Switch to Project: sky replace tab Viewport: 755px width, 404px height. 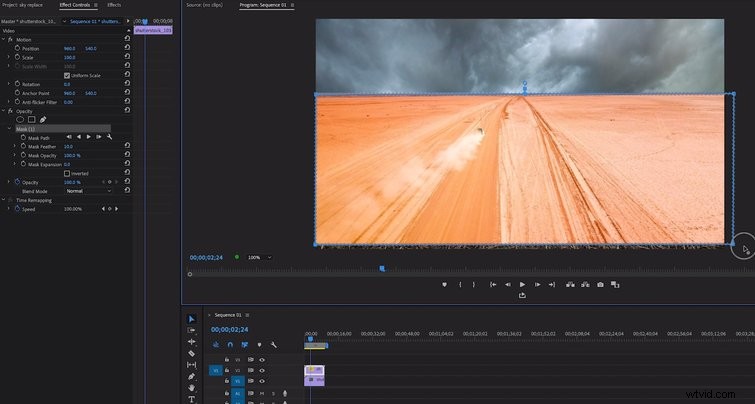[22, 5]
